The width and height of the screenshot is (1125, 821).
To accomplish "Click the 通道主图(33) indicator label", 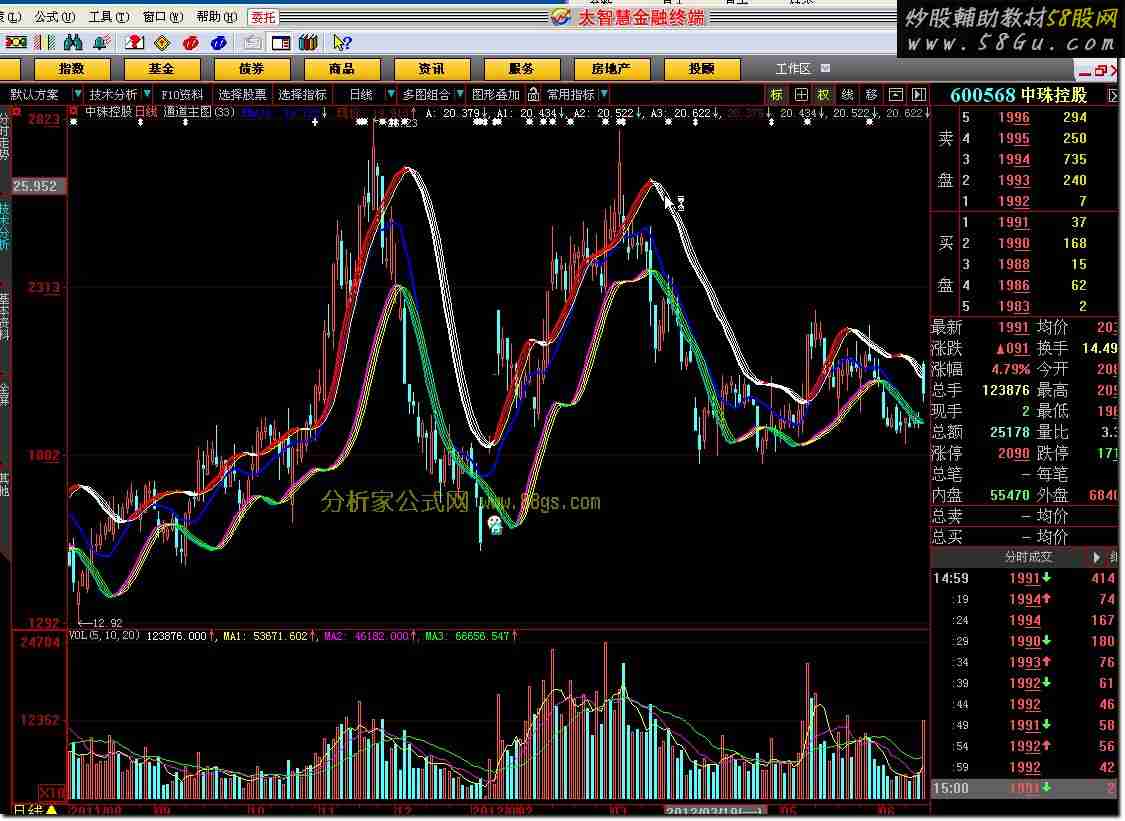I will click(x=199, y=112).
